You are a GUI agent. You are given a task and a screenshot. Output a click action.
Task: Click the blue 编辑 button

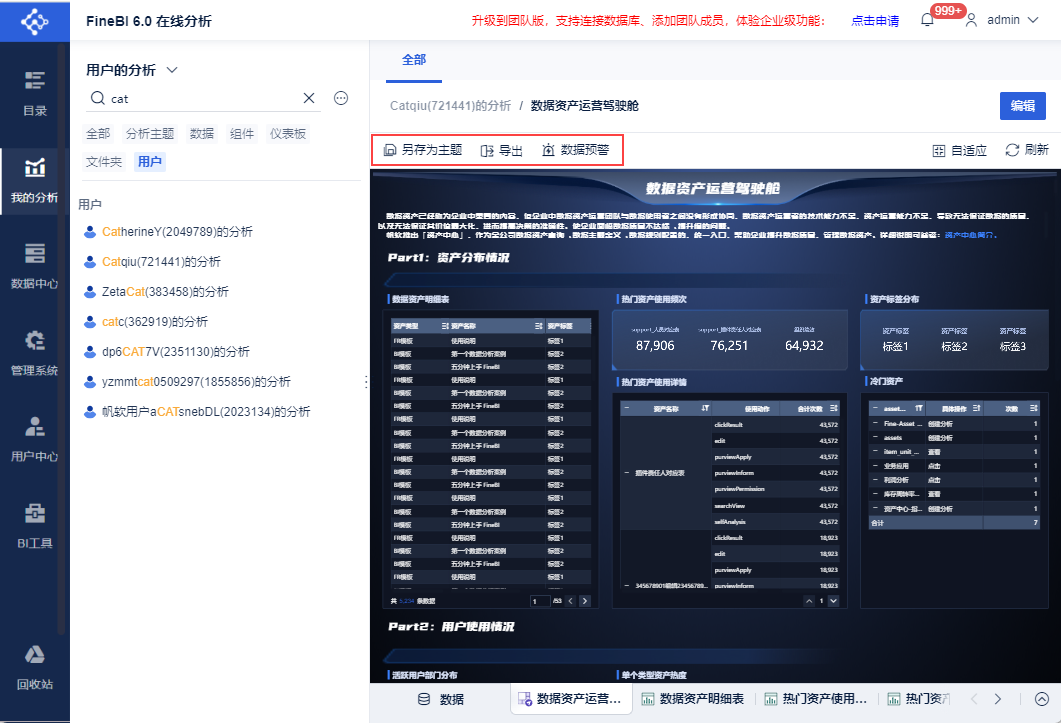click(1022, 106)
